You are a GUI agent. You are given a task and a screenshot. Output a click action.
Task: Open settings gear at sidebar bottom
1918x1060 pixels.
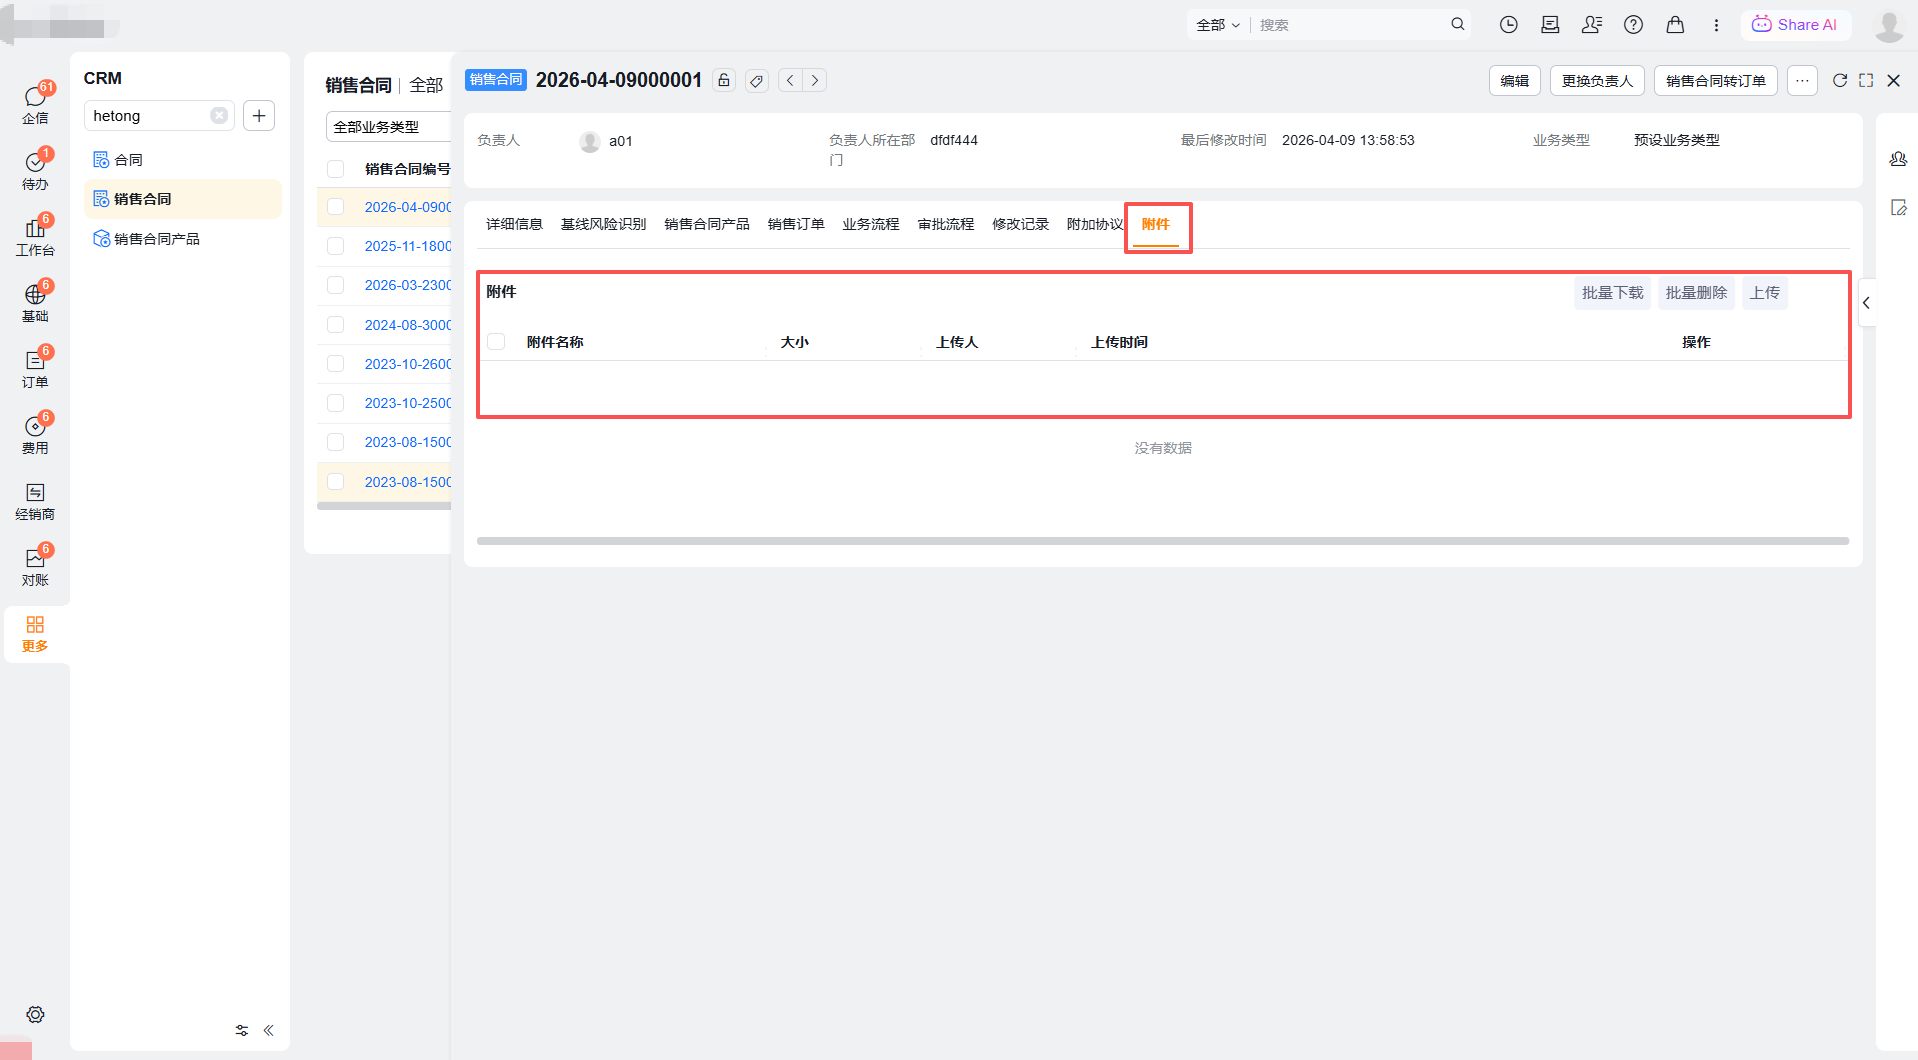pos(35,1014)
